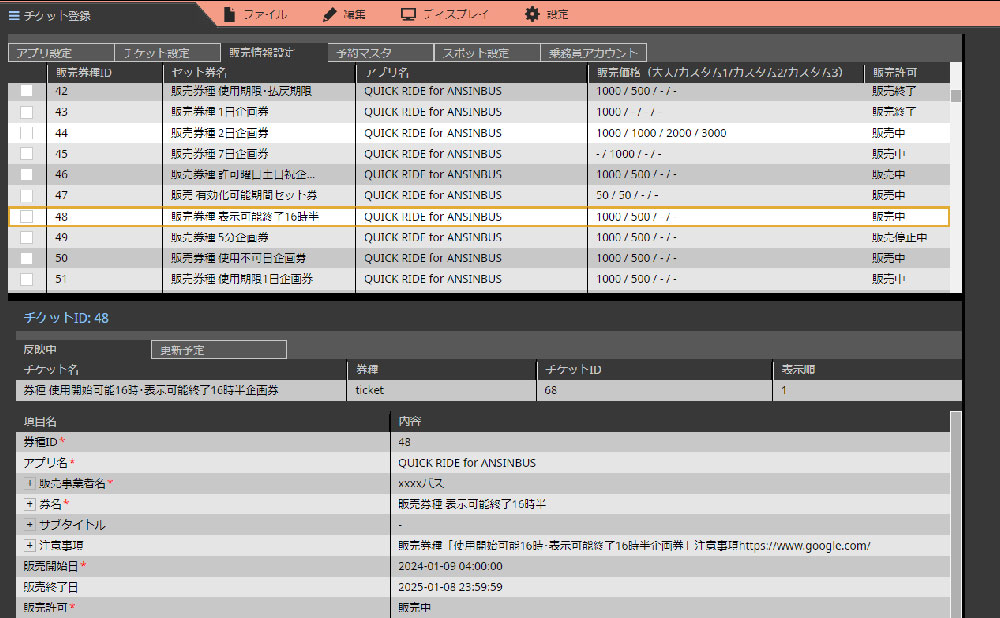This screenshot has width=1000, height=618.
Task: Enable the checkbox for row 51
Action: [26, 279]
